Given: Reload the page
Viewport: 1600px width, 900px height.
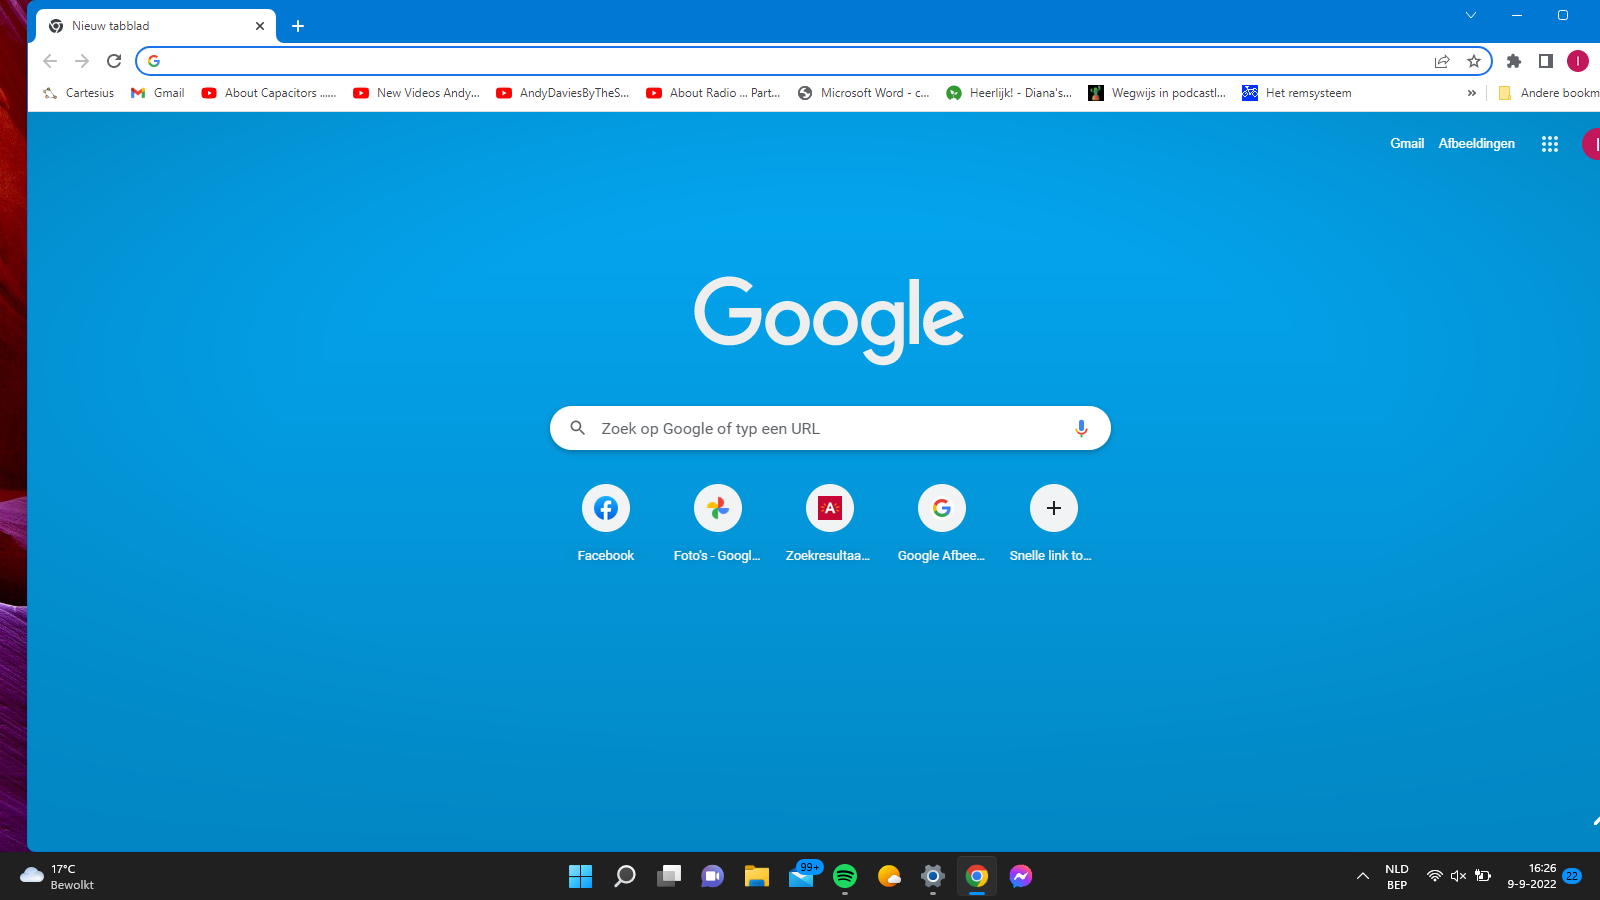Looking at the screenshot, I should click(x=114, y=61).
